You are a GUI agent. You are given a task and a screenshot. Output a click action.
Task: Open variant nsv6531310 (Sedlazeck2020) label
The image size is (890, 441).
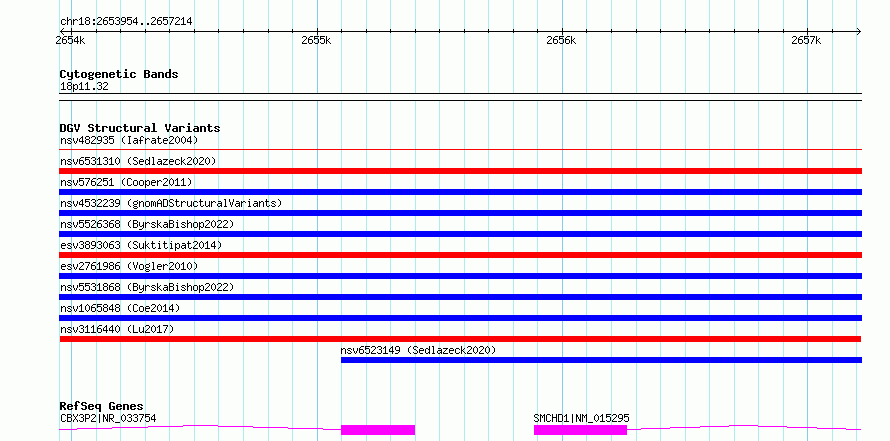point(138,161)
